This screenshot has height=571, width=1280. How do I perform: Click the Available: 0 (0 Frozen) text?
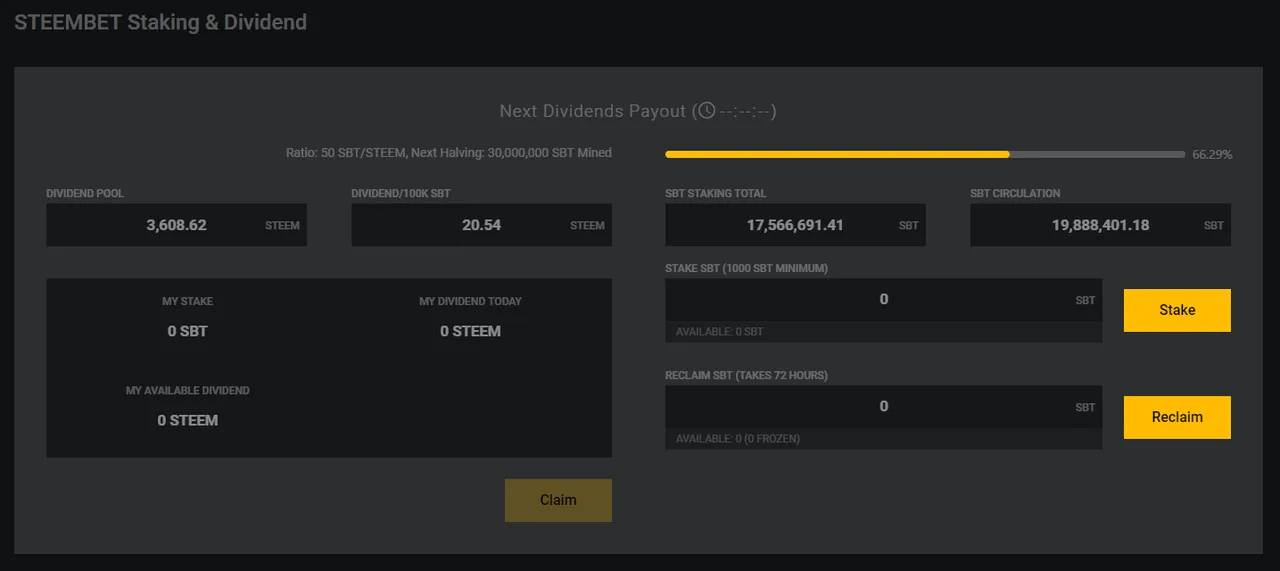point(738,439)
